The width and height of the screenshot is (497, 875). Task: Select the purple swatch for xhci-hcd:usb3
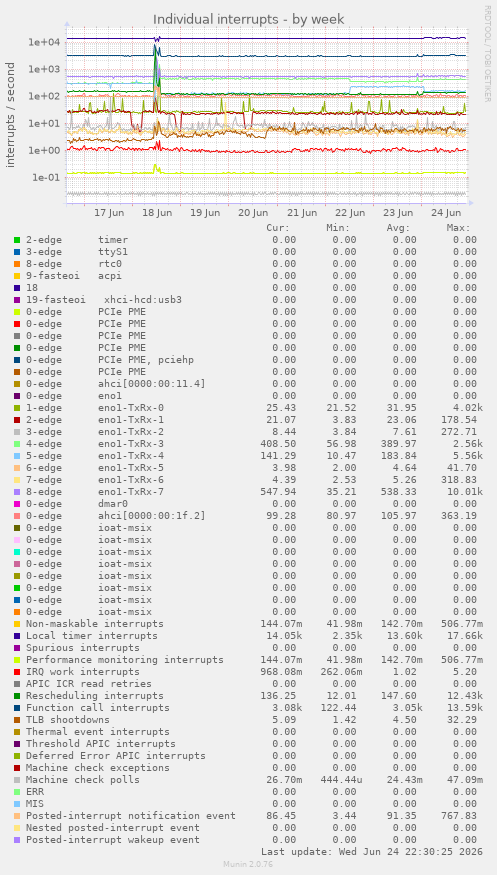click(17, 300)
